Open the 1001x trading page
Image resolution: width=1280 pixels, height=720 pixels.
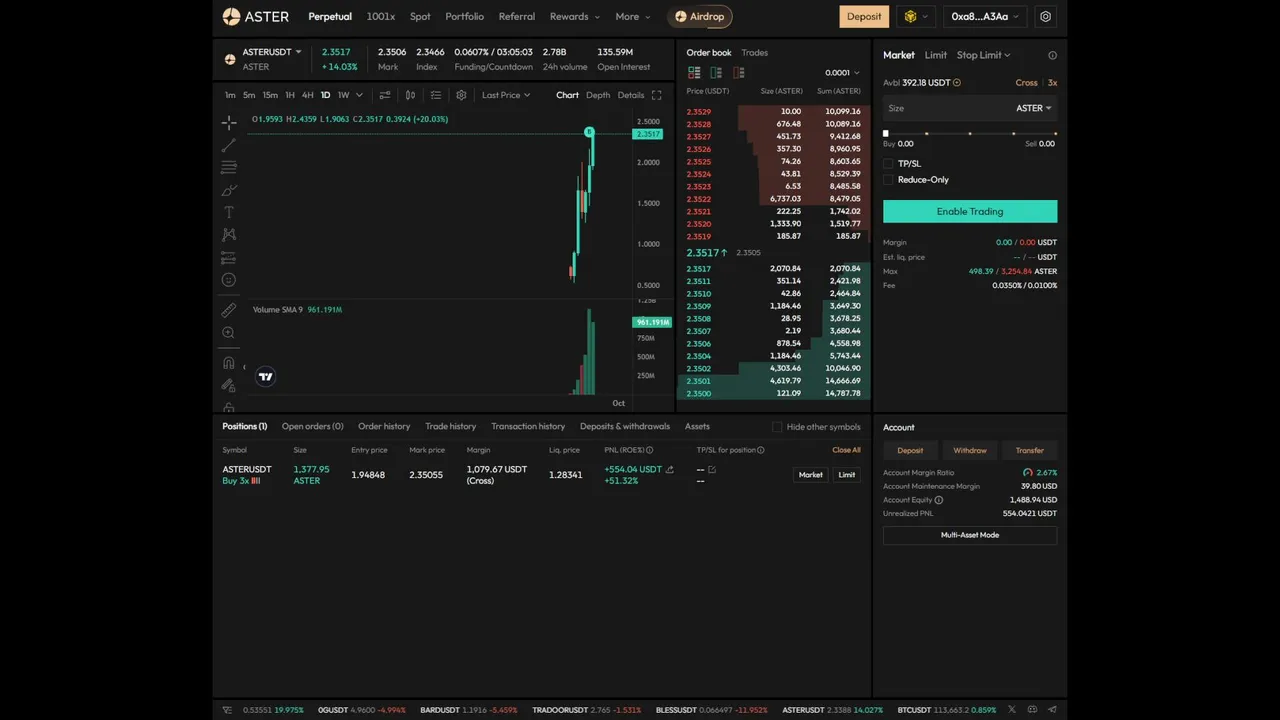coord(381,16)
